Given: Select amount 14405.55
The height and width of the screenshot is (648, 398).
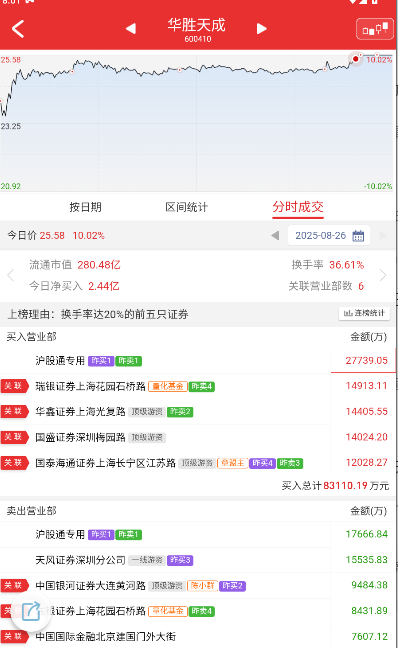Looking at the screenshot, I should tap(367, 412).
